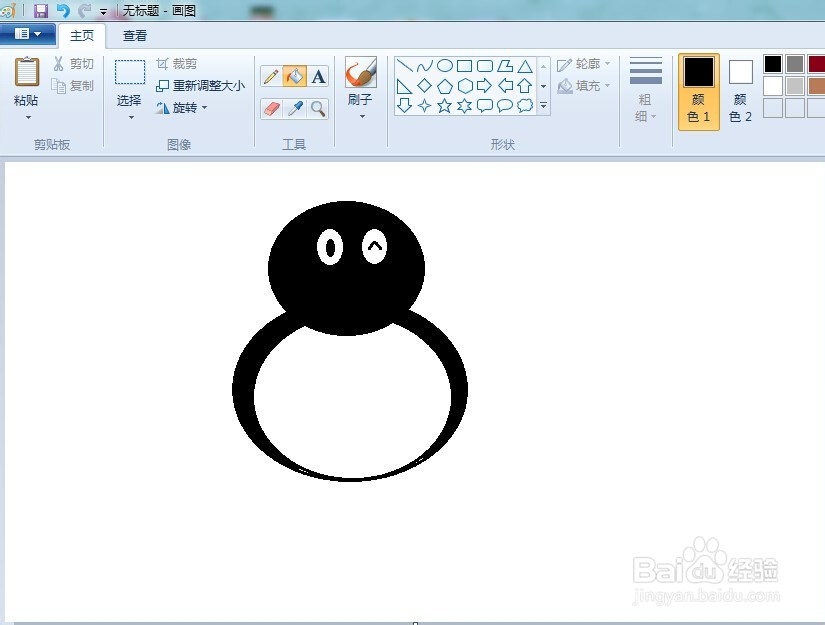Pick the Hexagon shape
This screenshot has height=625, width=825.
pos(465,86)
